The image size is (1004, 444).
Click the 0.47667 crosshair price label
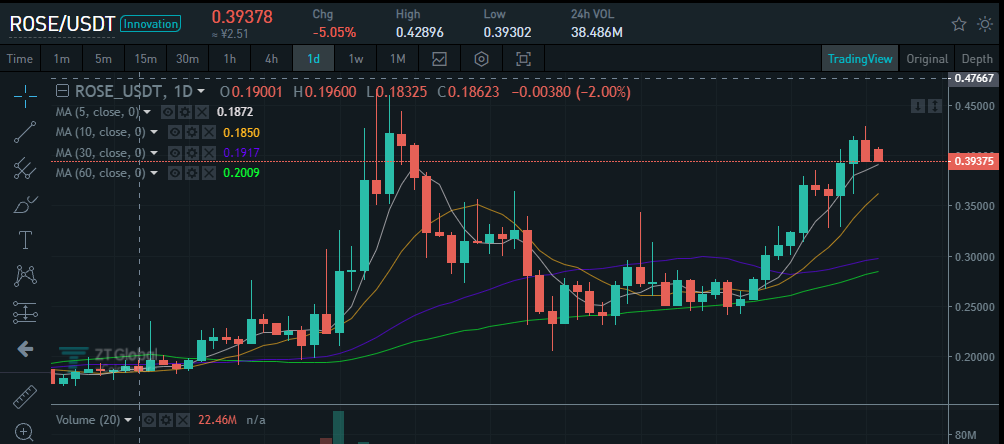pos(973,78)
